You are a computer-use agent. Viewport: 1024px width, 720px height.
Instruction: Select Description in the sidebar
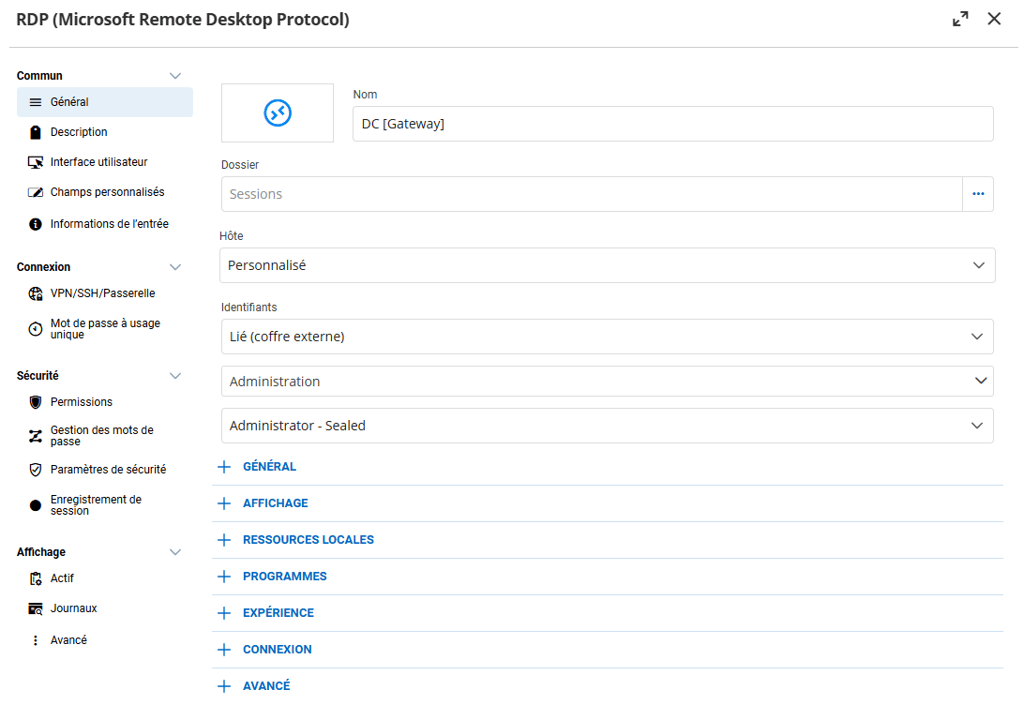tap(79, 132)
